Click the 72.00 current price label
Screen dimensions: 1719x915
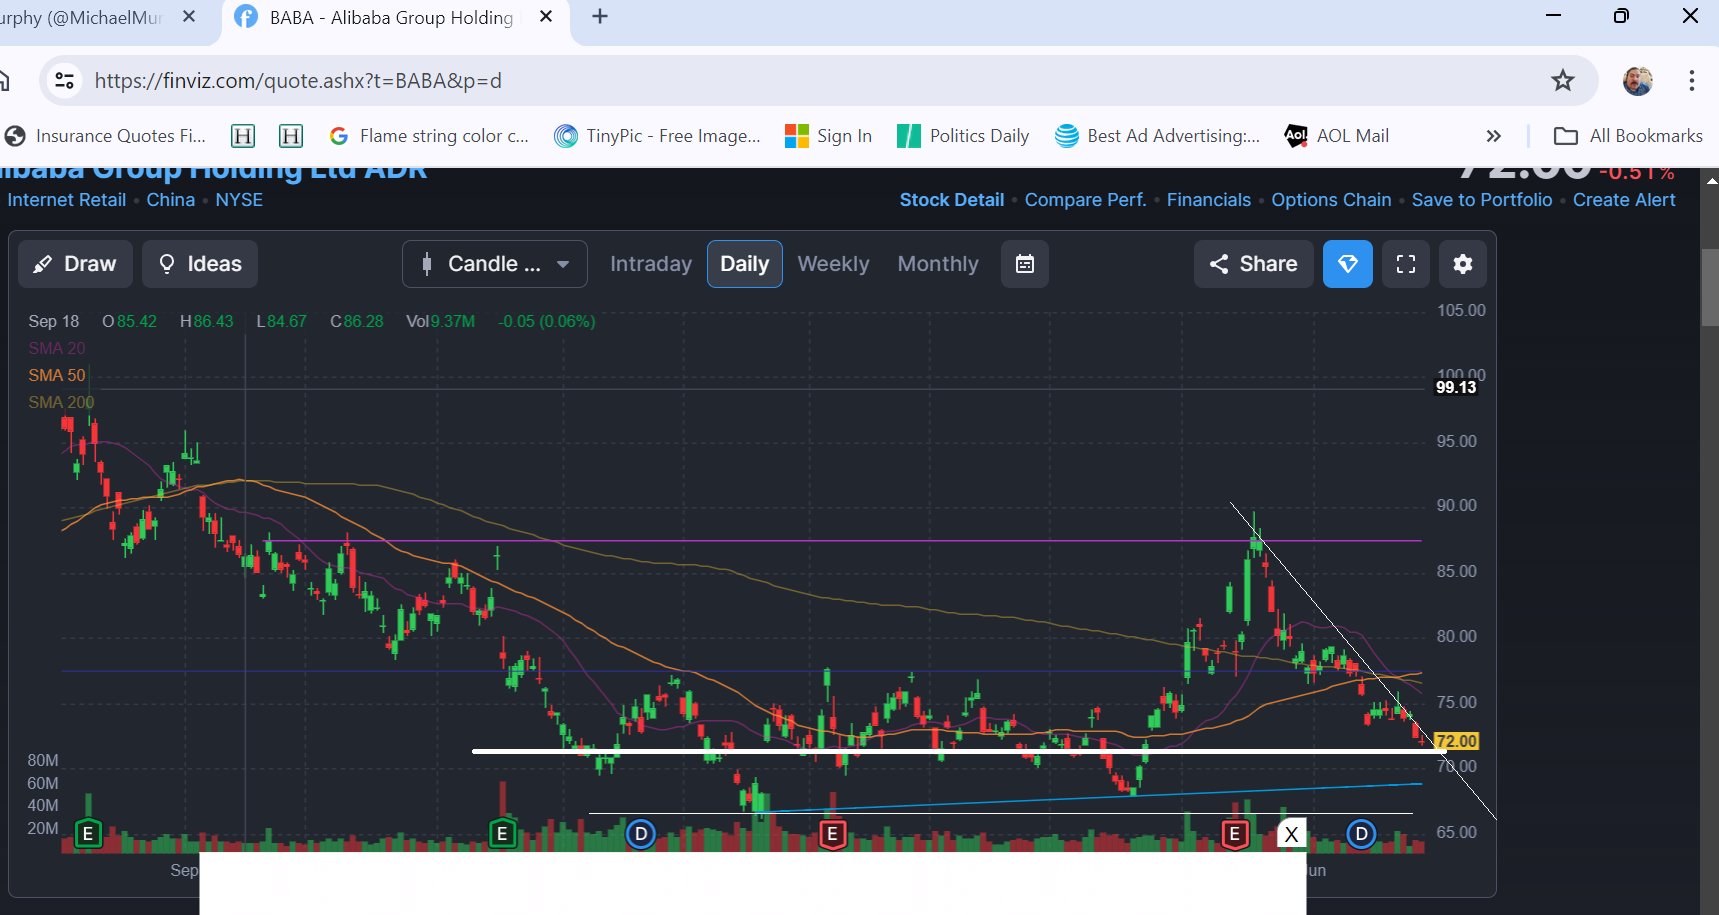(1456, 741)
